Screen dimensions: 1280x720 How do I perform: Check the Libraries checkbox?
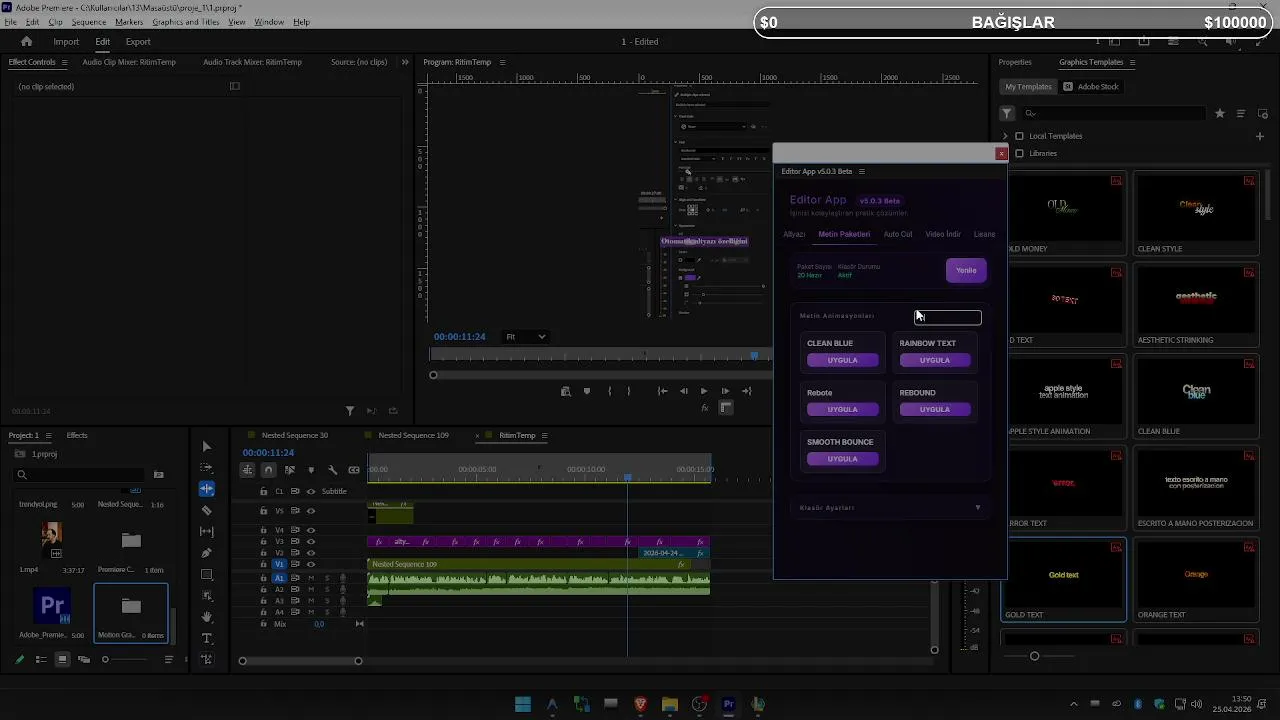[x=1019, y=153]
